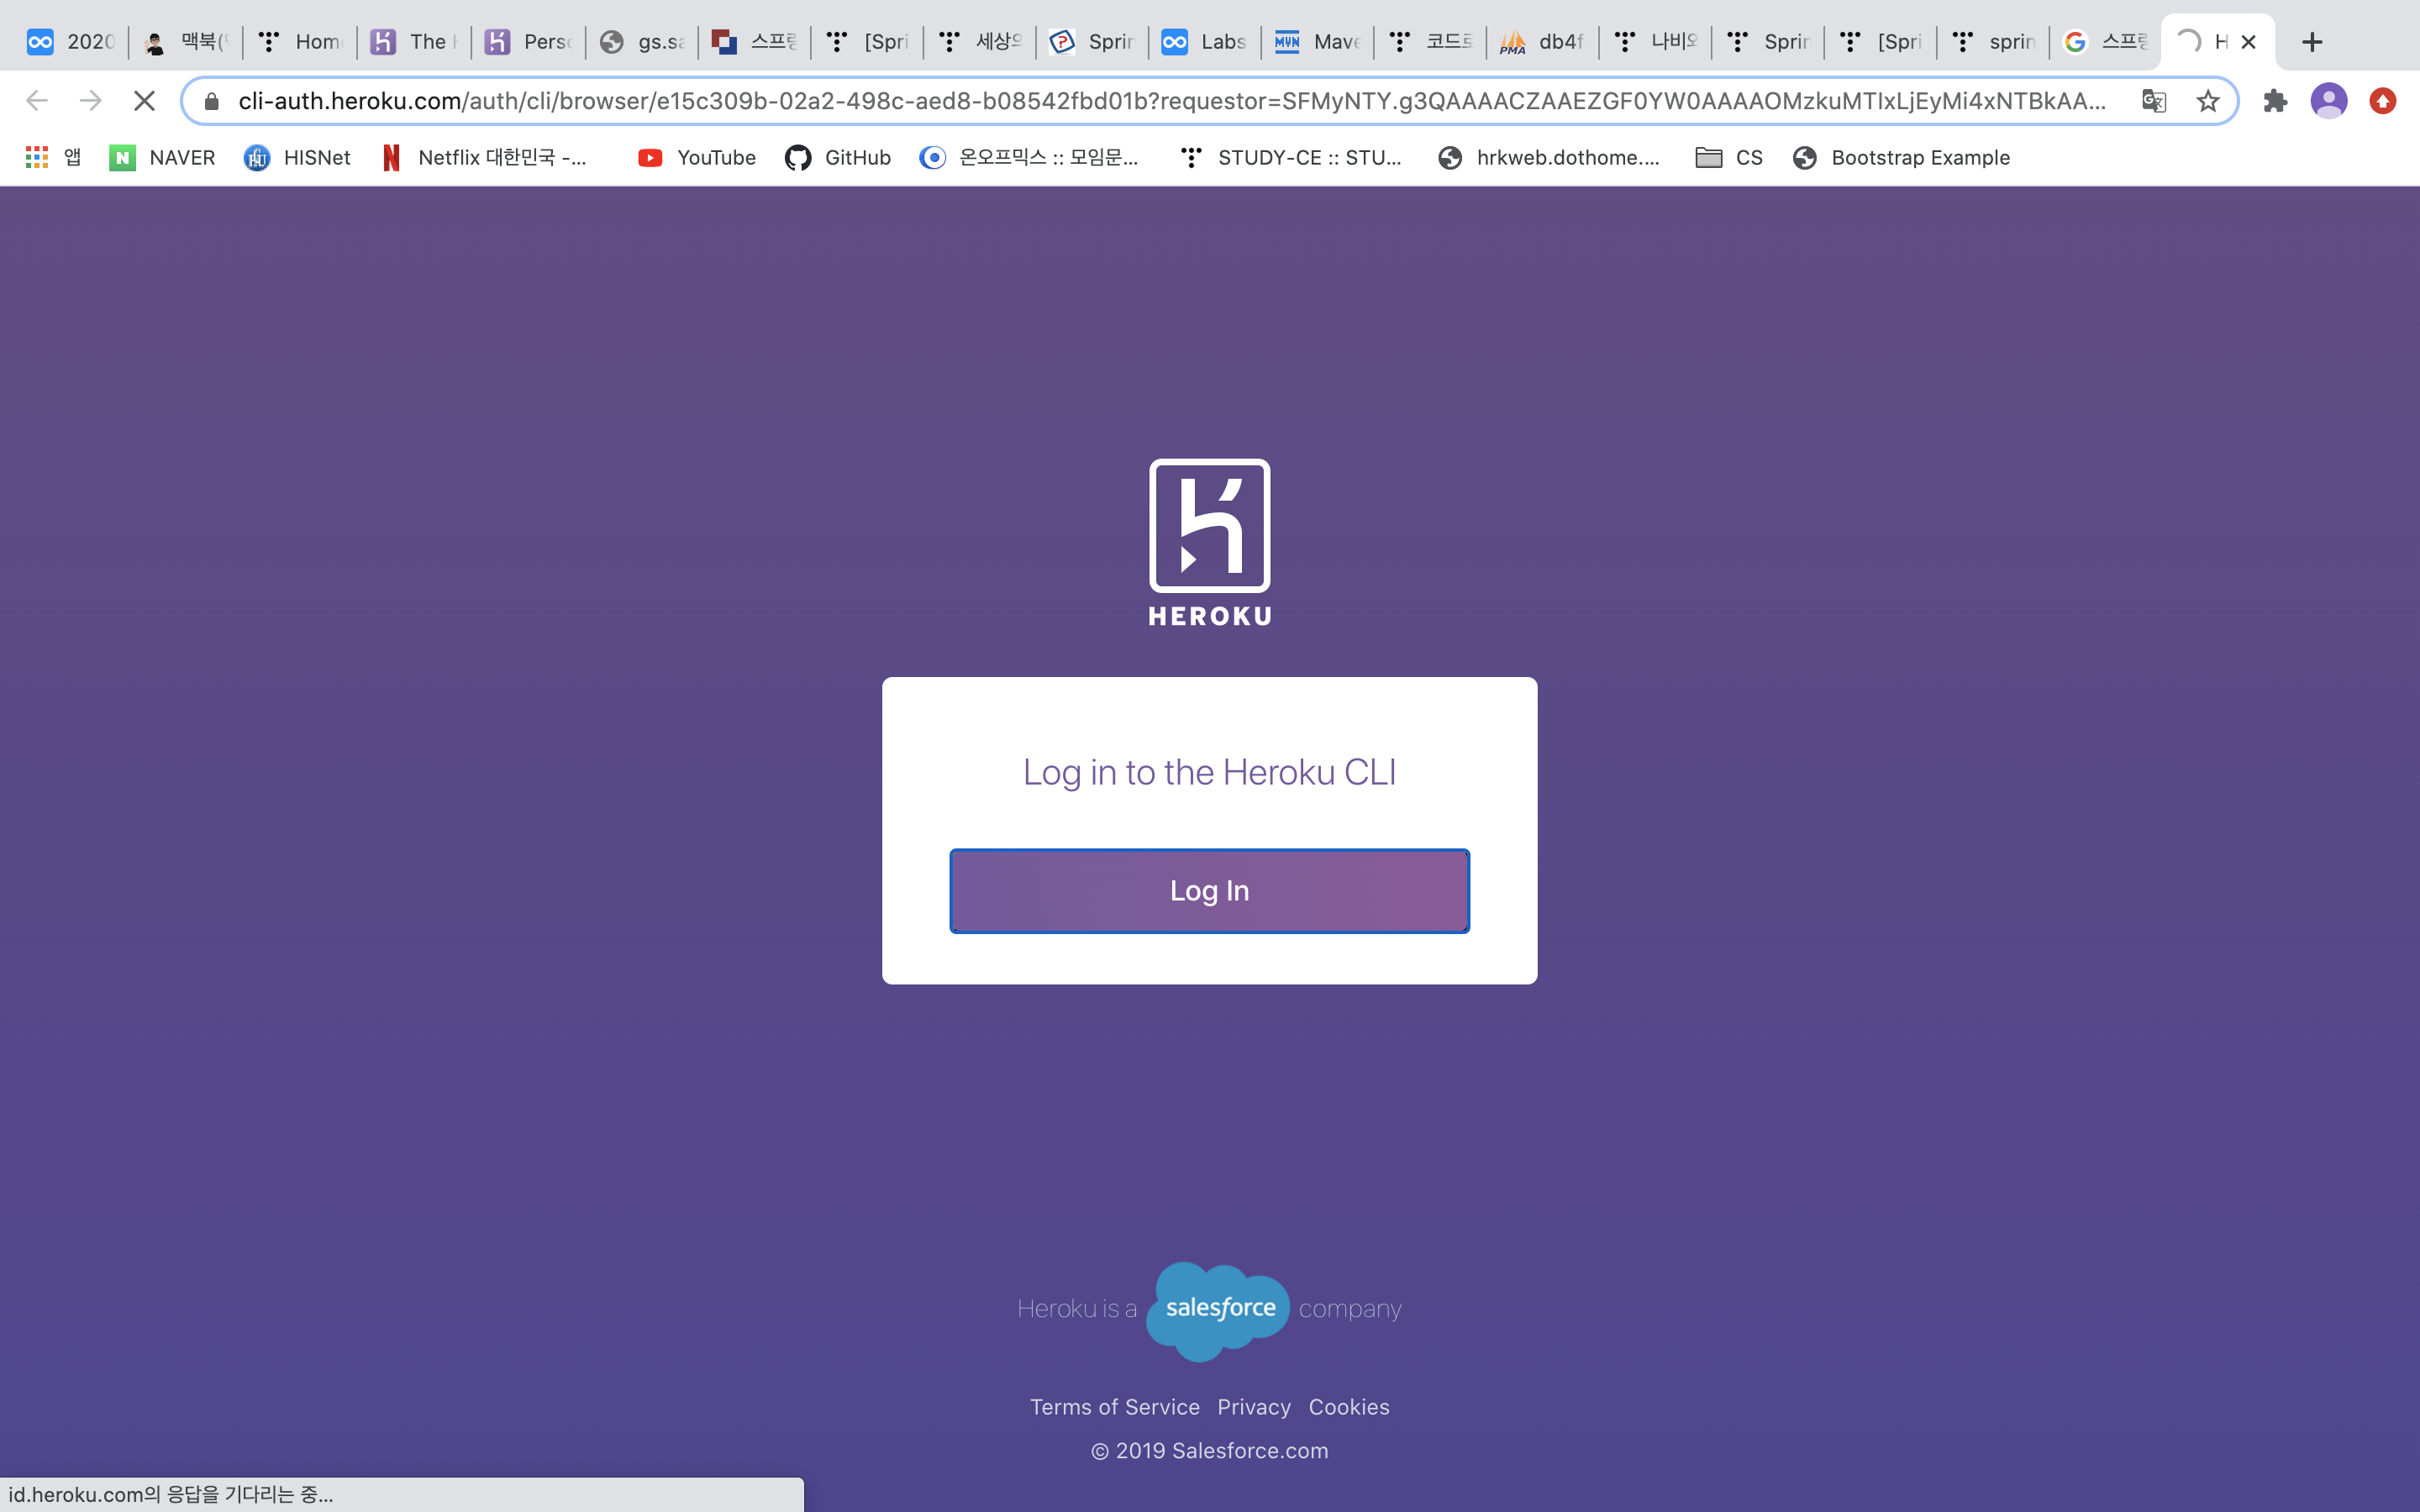Viewport: 2420px width, 1512px height.
Task: Open the GitHub bookmark
Action: 838,157
